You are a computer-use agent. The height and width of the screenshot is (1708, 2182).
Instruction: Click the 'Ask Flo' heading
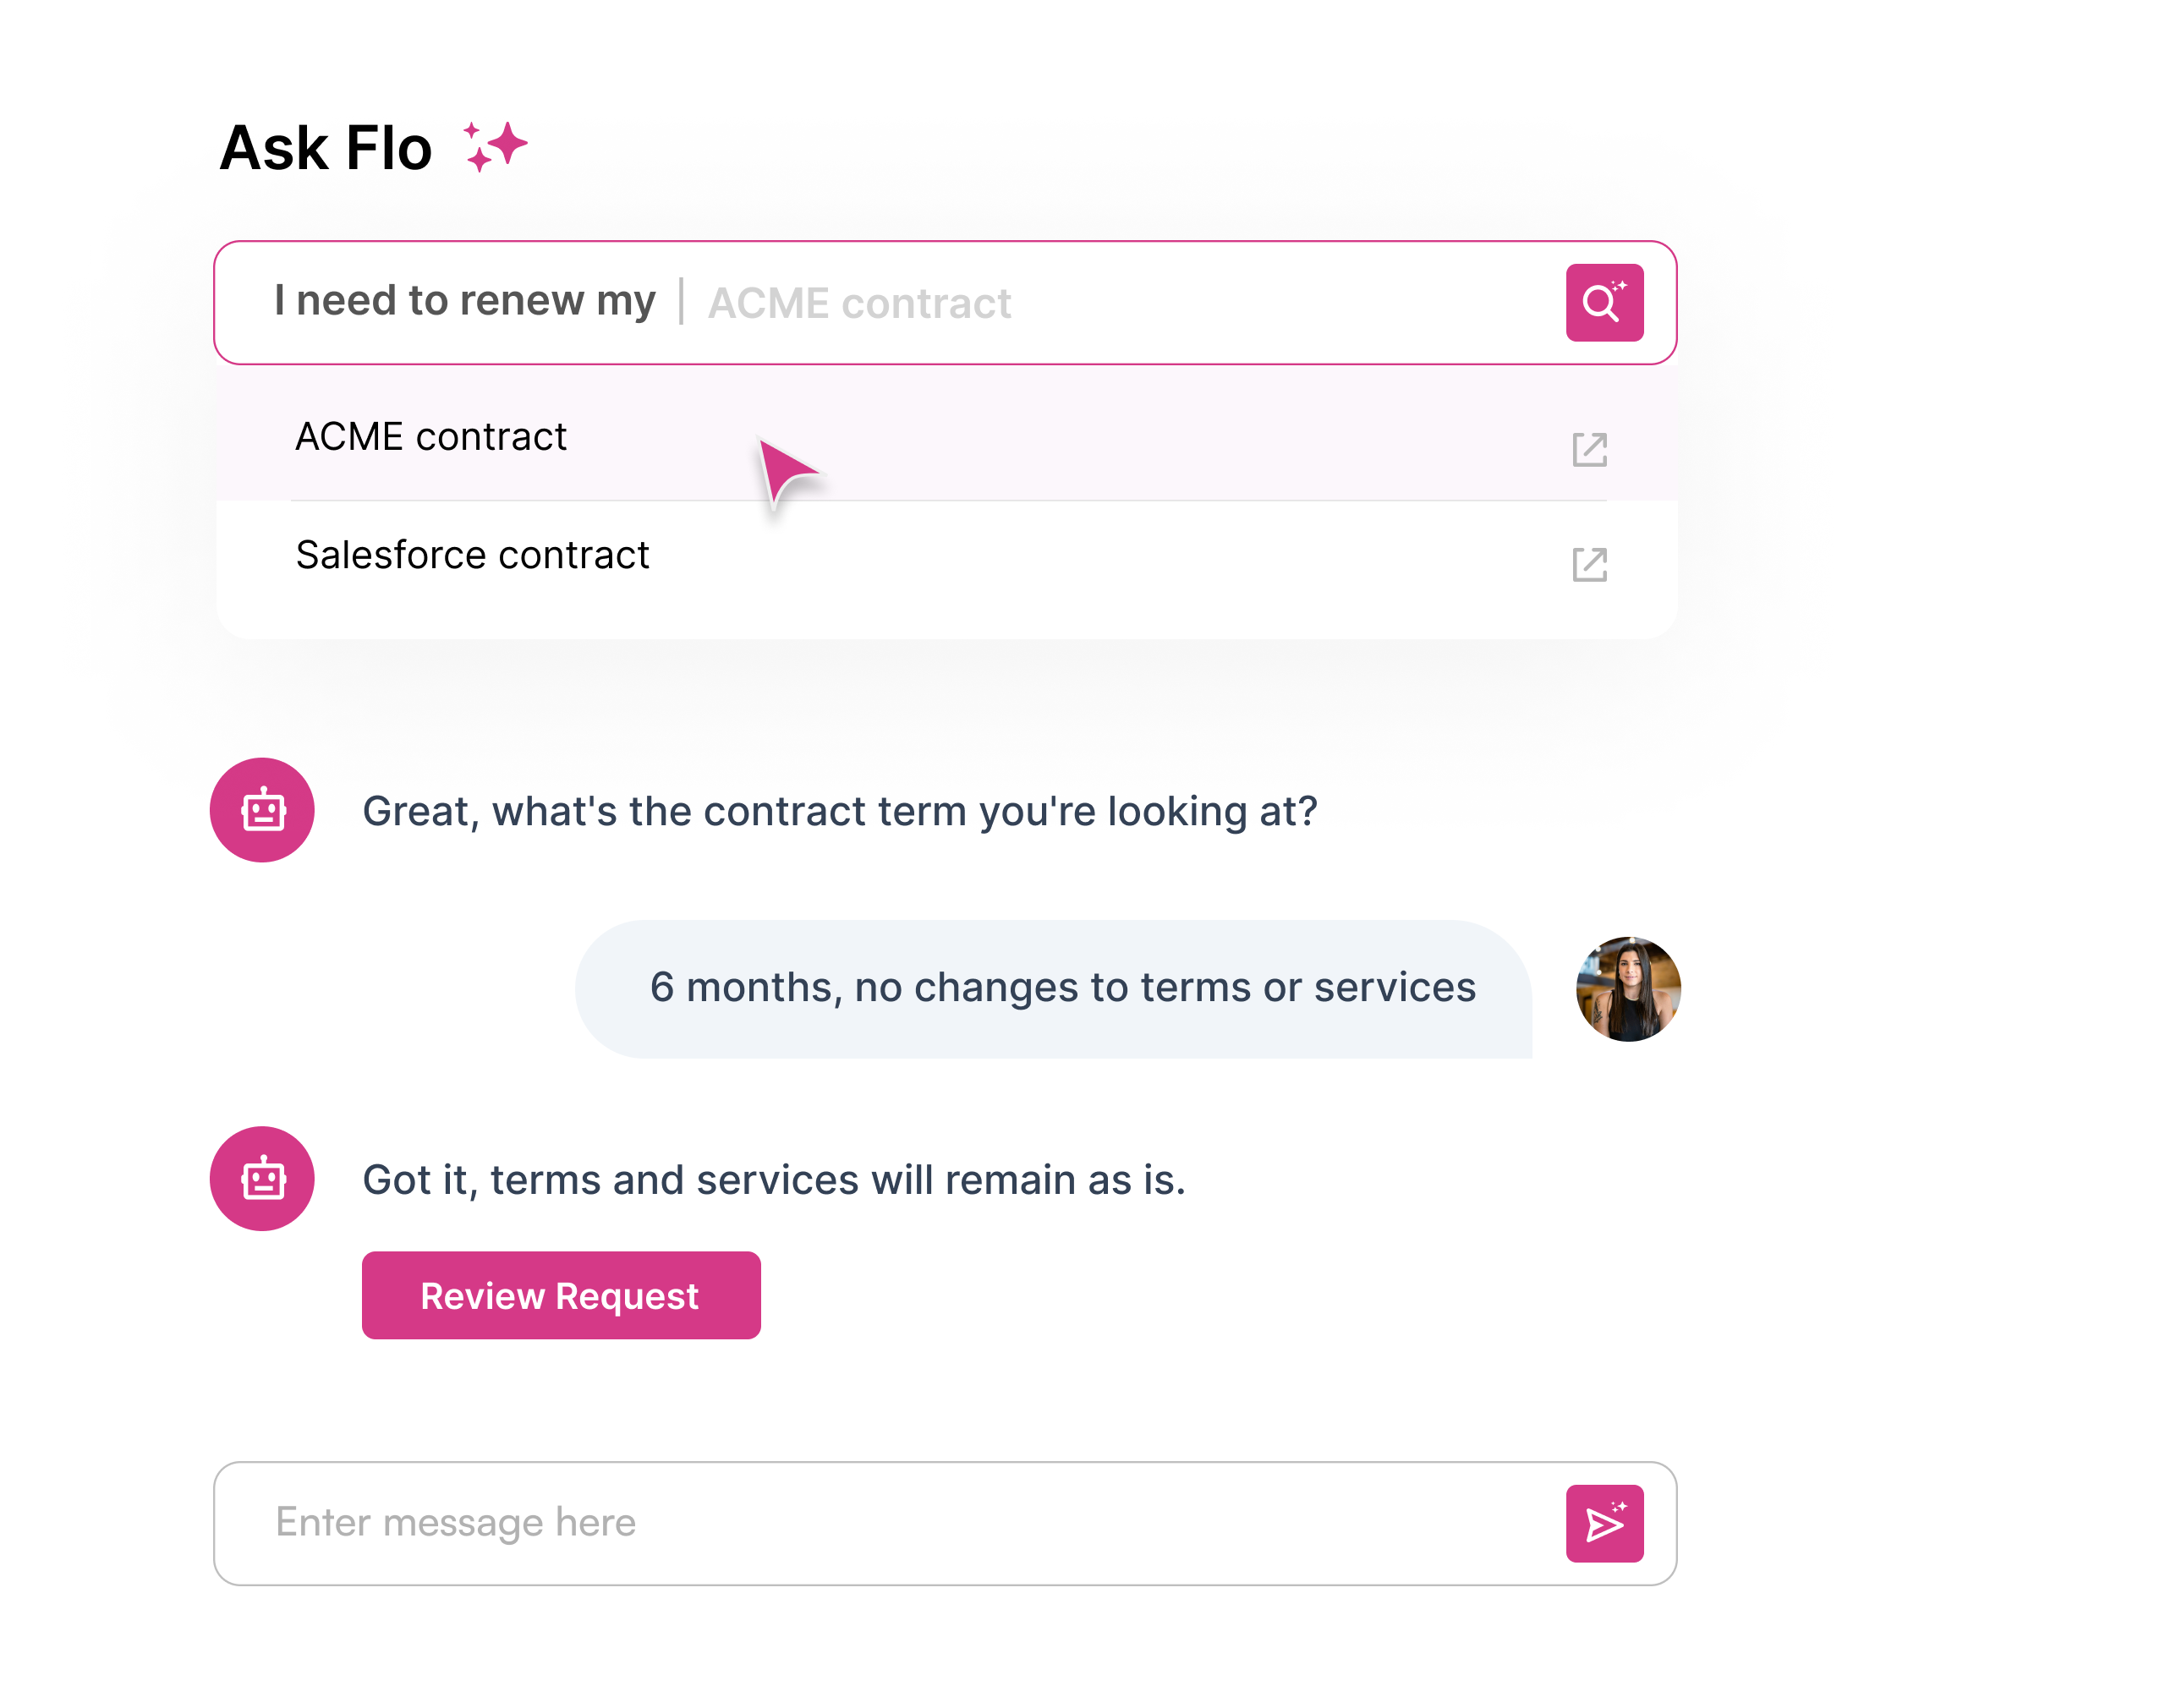click(324, 148)
